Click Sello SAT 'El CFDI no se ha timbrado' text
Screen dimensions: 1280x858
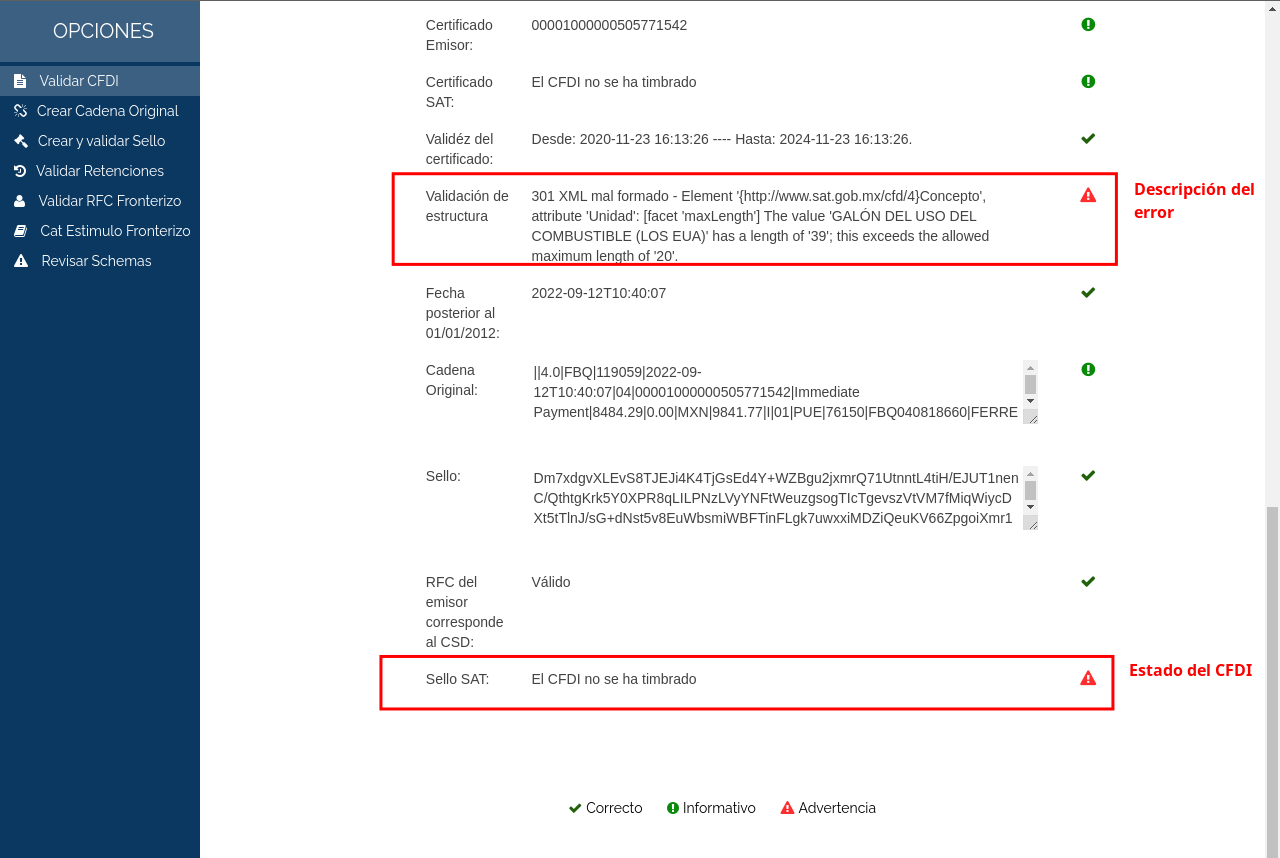614,679
